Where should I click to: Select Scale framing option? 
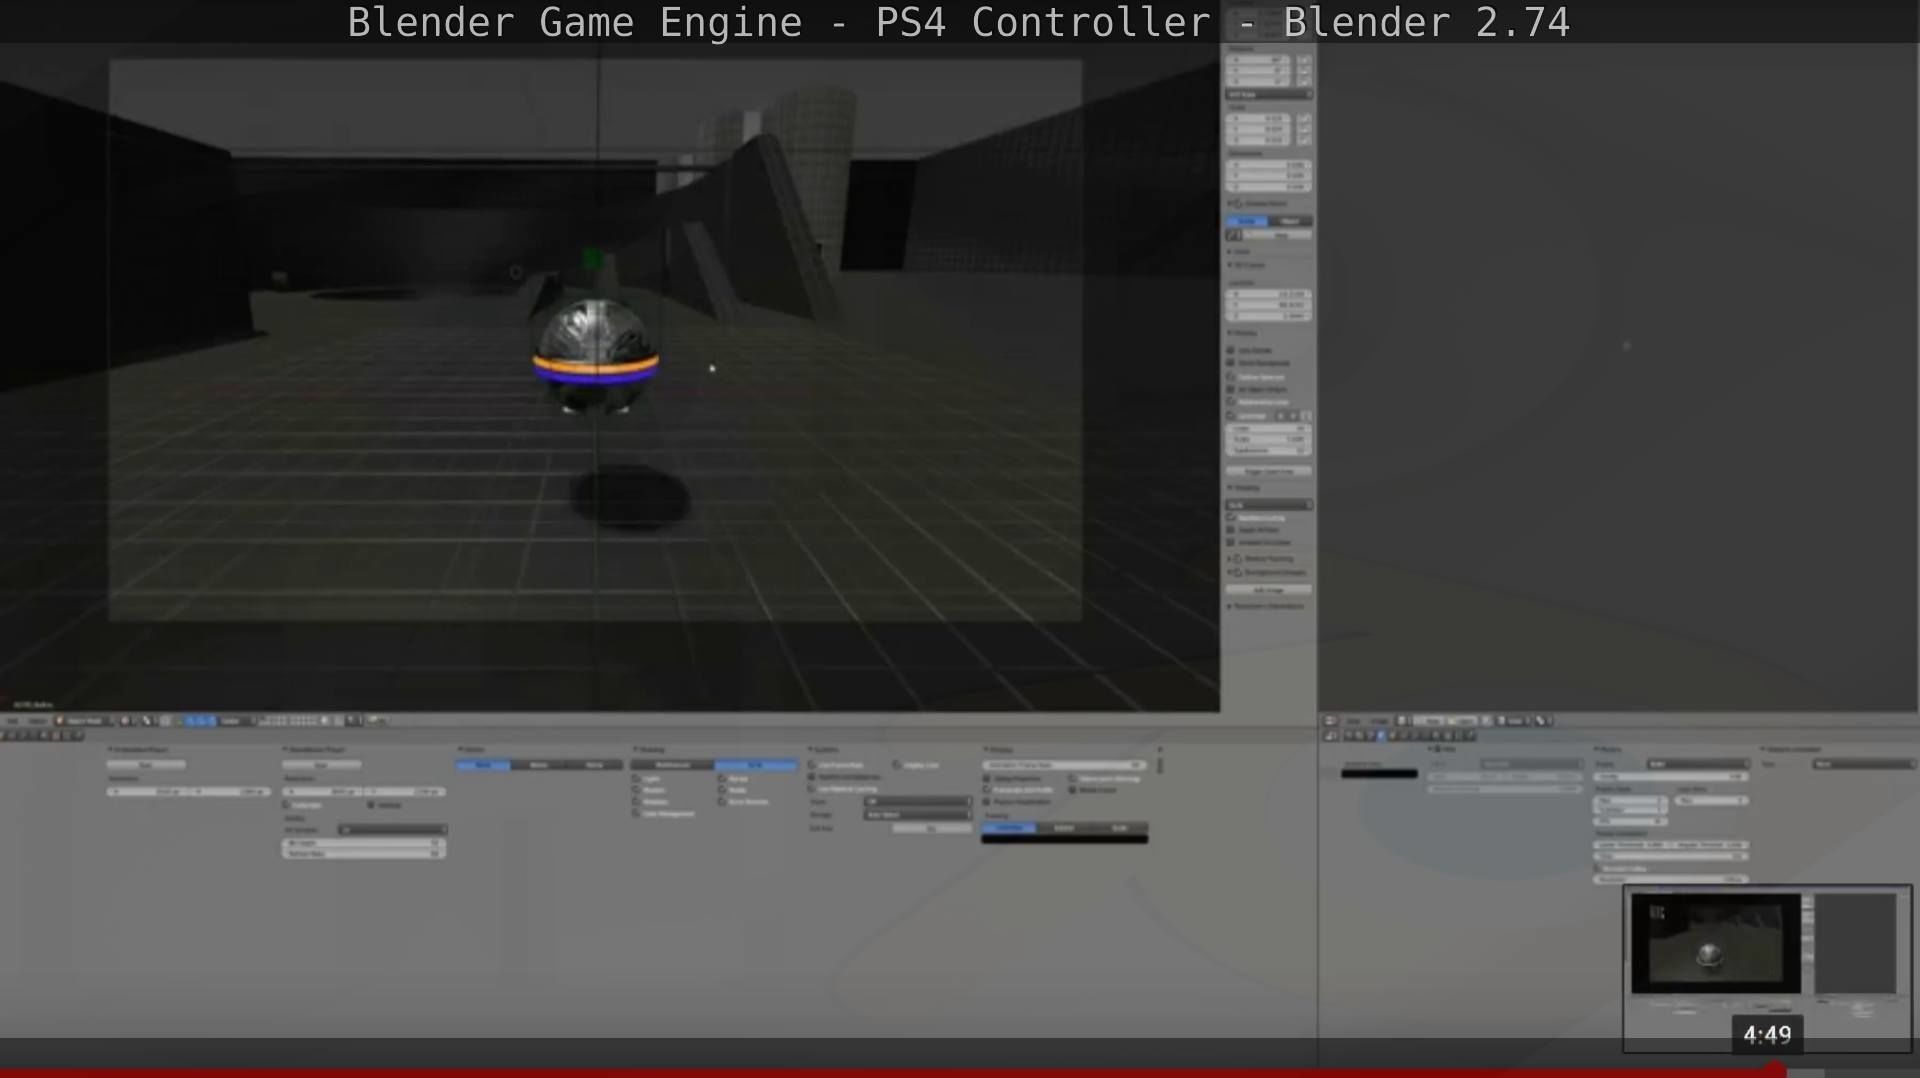tap(1120, 828)
